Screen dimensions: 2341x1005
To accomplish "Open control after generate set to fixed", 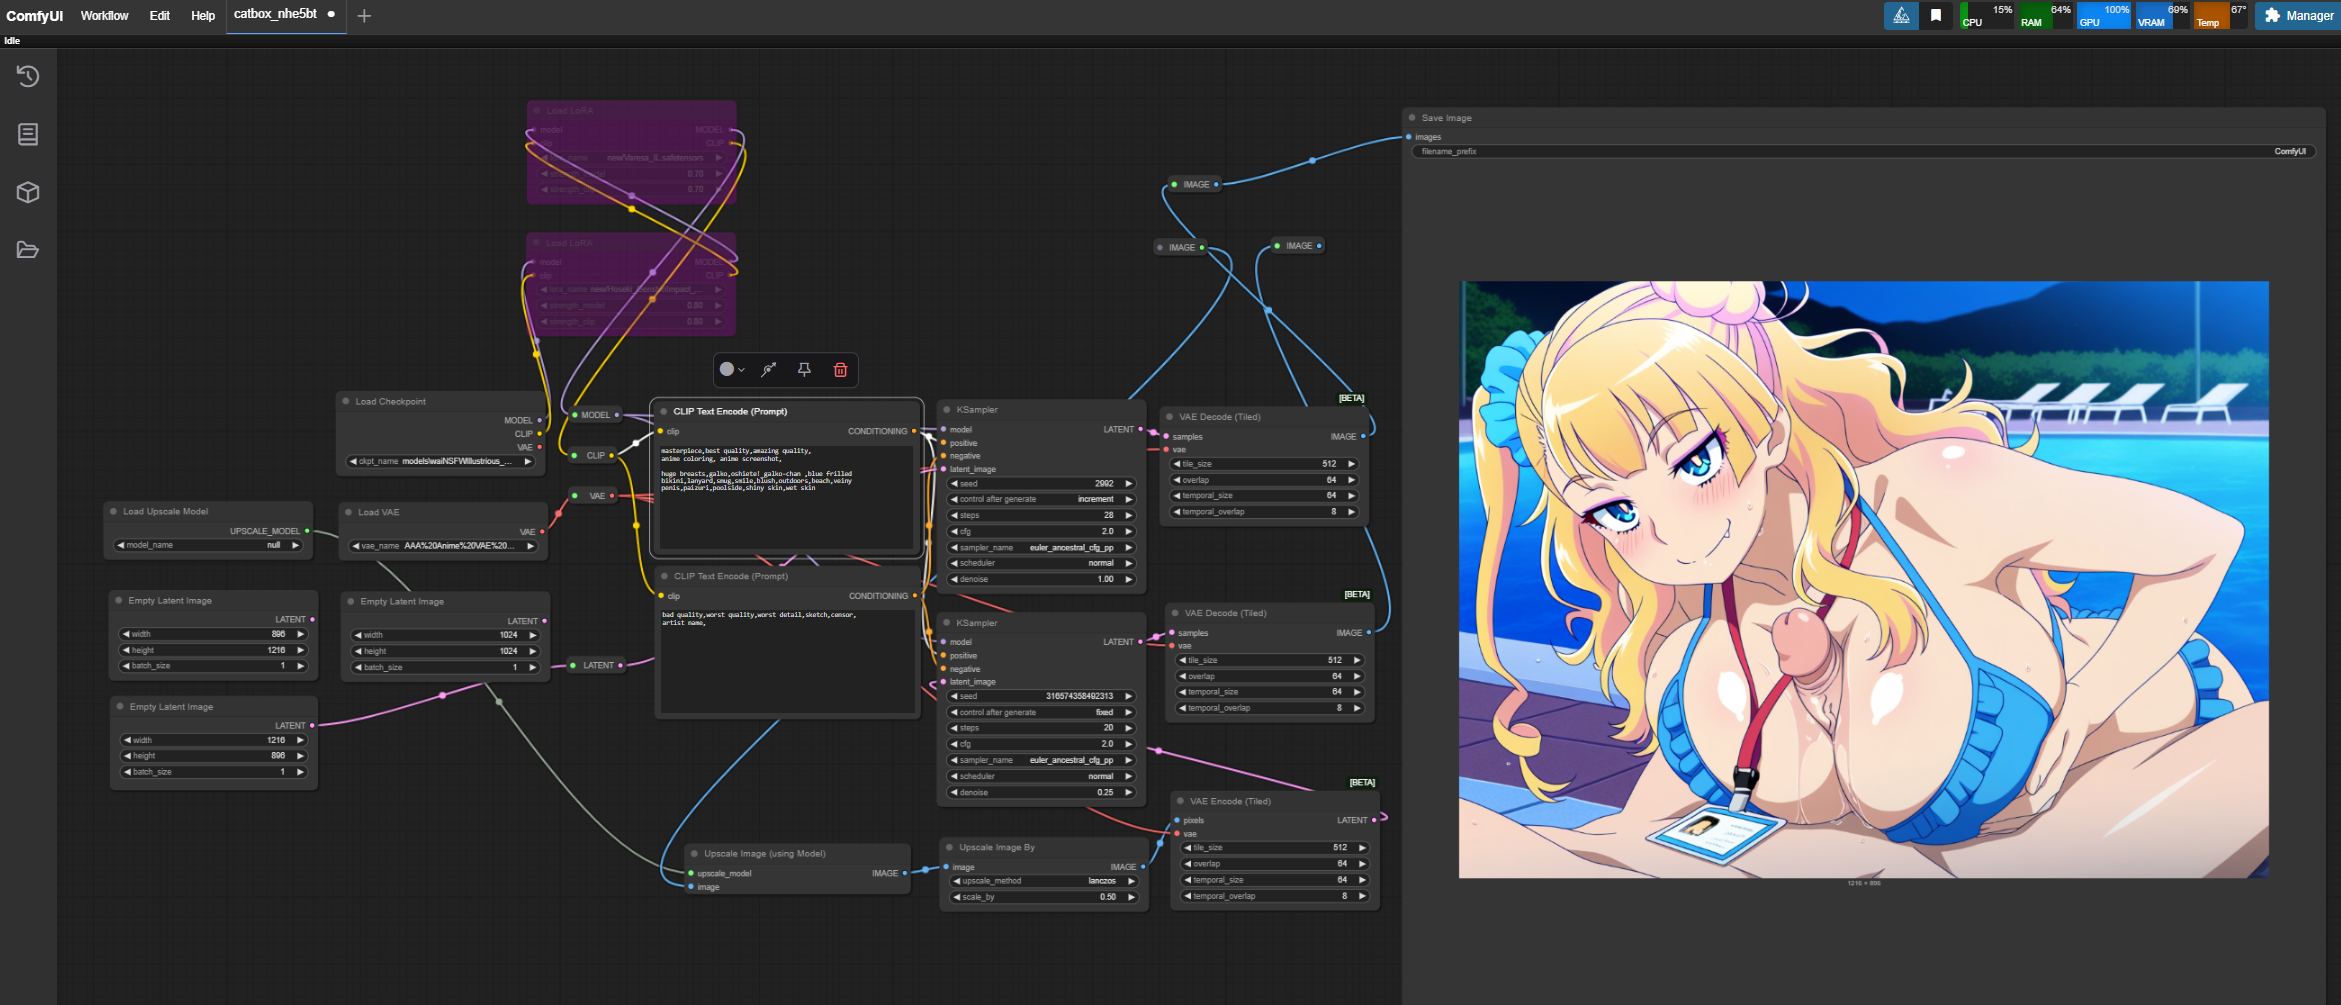I will pyautogui.click(x=1041, y=712).
